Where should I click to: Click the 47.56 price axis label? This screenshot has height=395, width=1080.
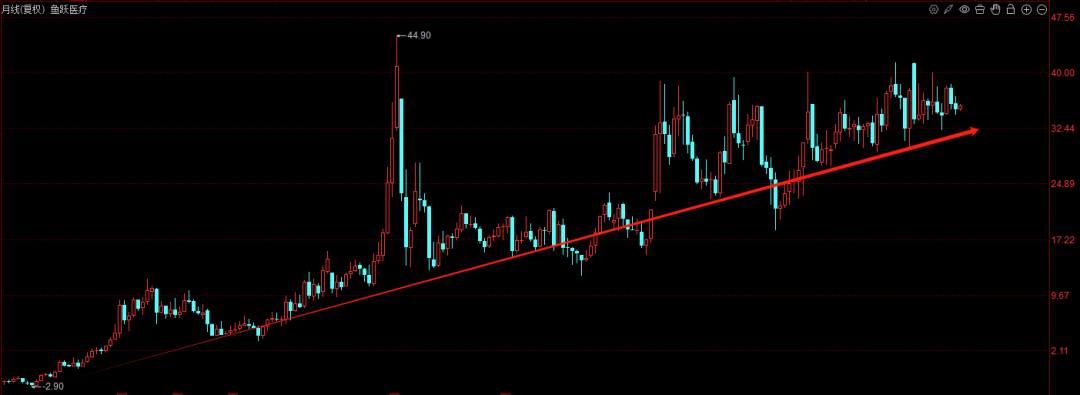click(1061, 20)
